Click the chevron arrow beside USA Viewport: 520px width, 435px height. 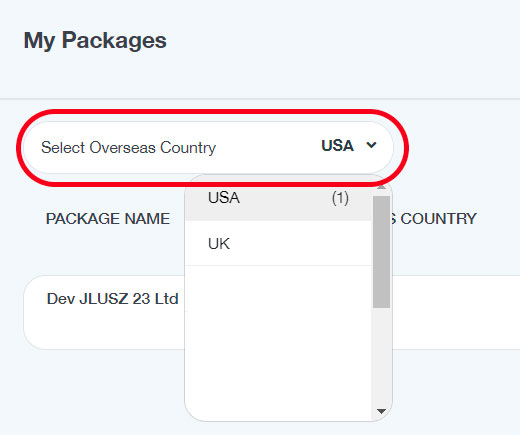(x=371, y=145)
